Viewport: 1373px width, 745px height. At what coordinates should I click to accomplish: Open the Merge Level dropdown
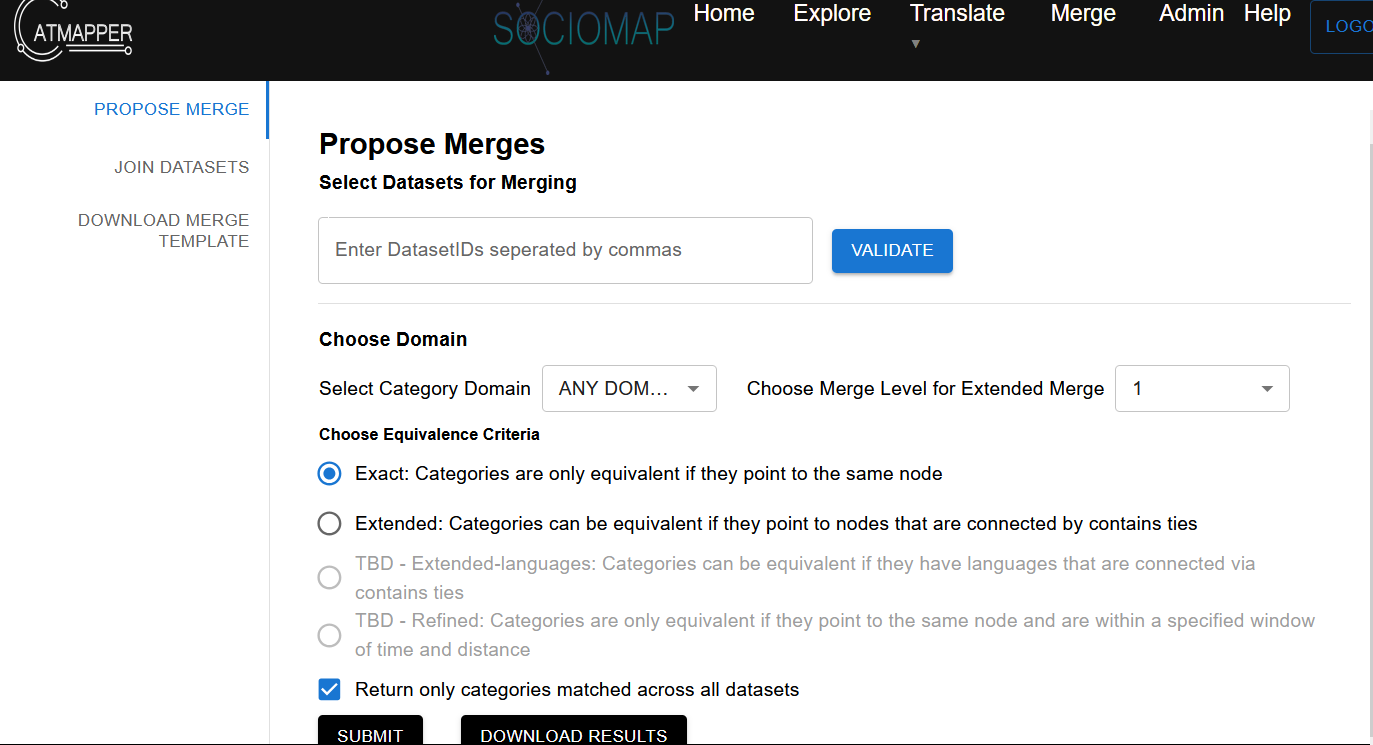click(1201, 389)
